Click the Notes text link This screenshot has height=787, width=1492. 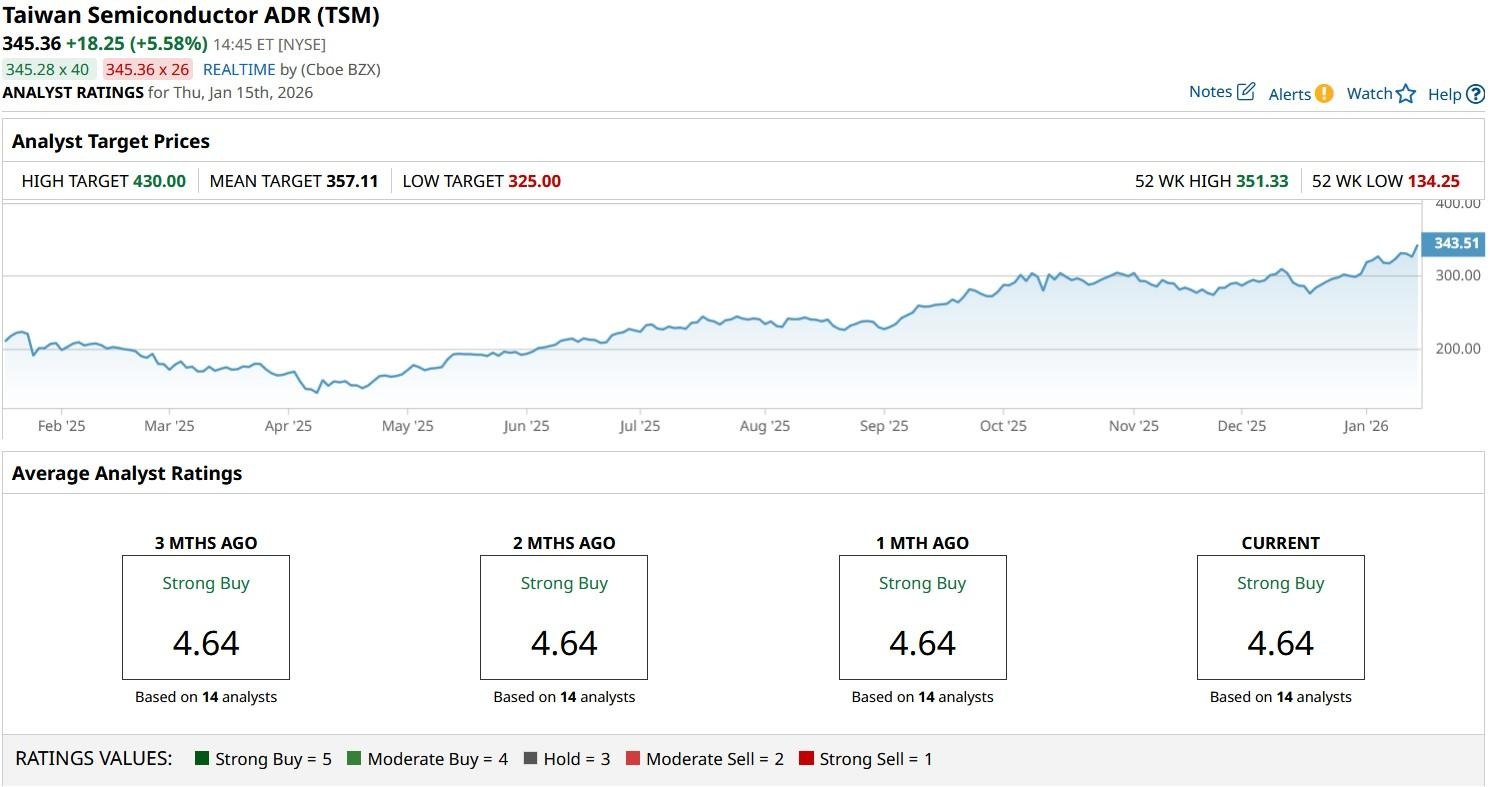(x=1210, y=92)
